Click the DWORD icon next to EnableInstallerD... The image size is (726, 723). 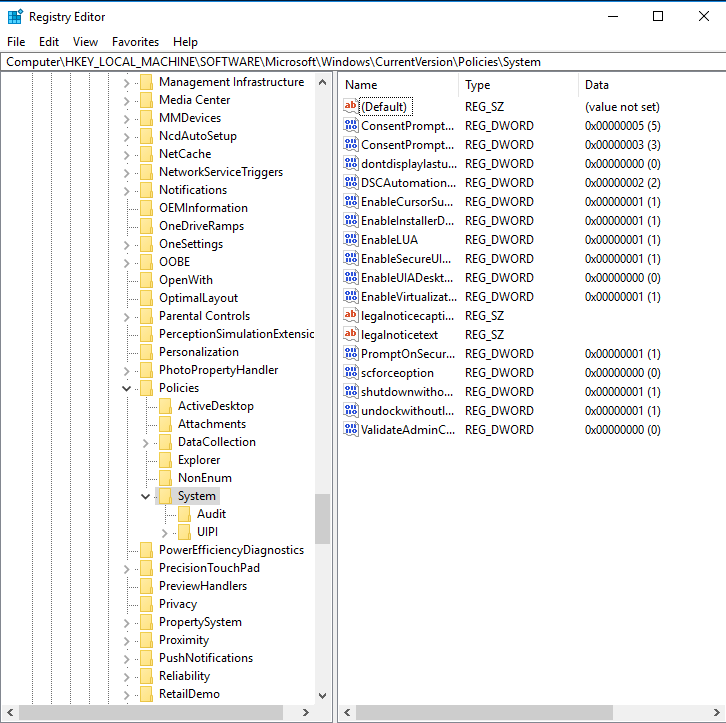click(x=350, y=220)
